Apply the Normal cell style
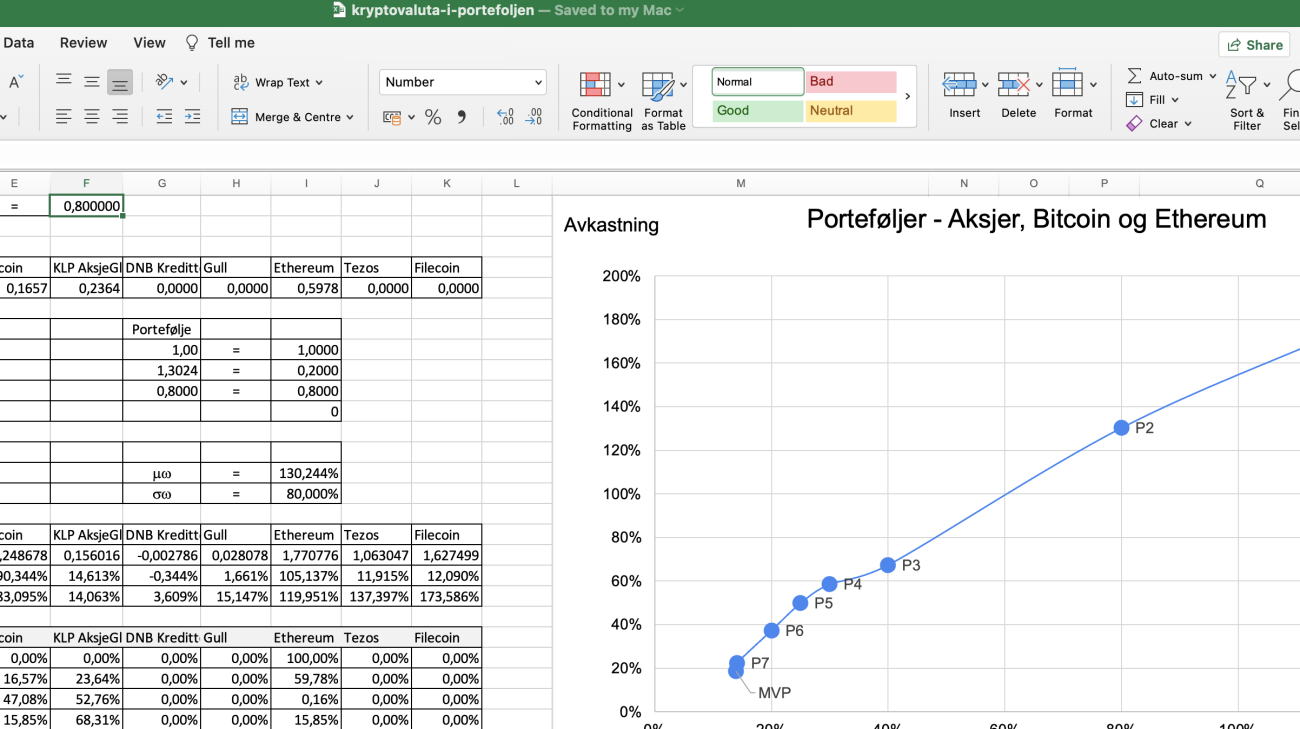Viewport: 1300px width, 729px height. (x=758, y=82)
